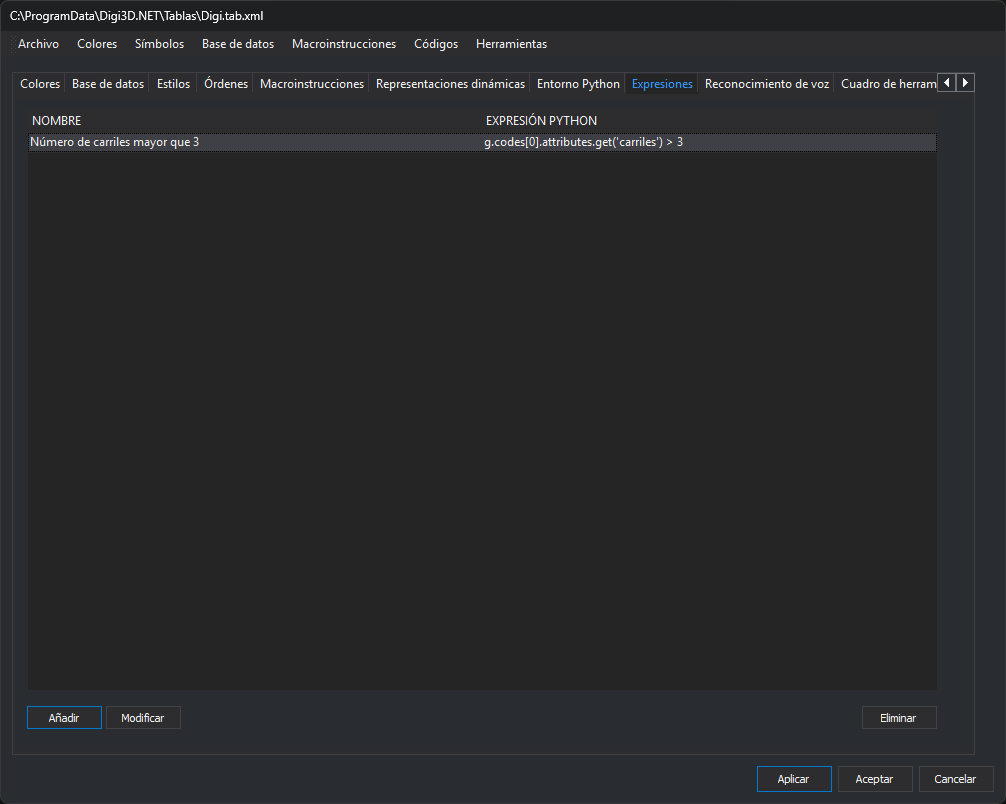1006x804 pixels.
Task: Switch to the Órdenes tab
Action: pos(226,83)
